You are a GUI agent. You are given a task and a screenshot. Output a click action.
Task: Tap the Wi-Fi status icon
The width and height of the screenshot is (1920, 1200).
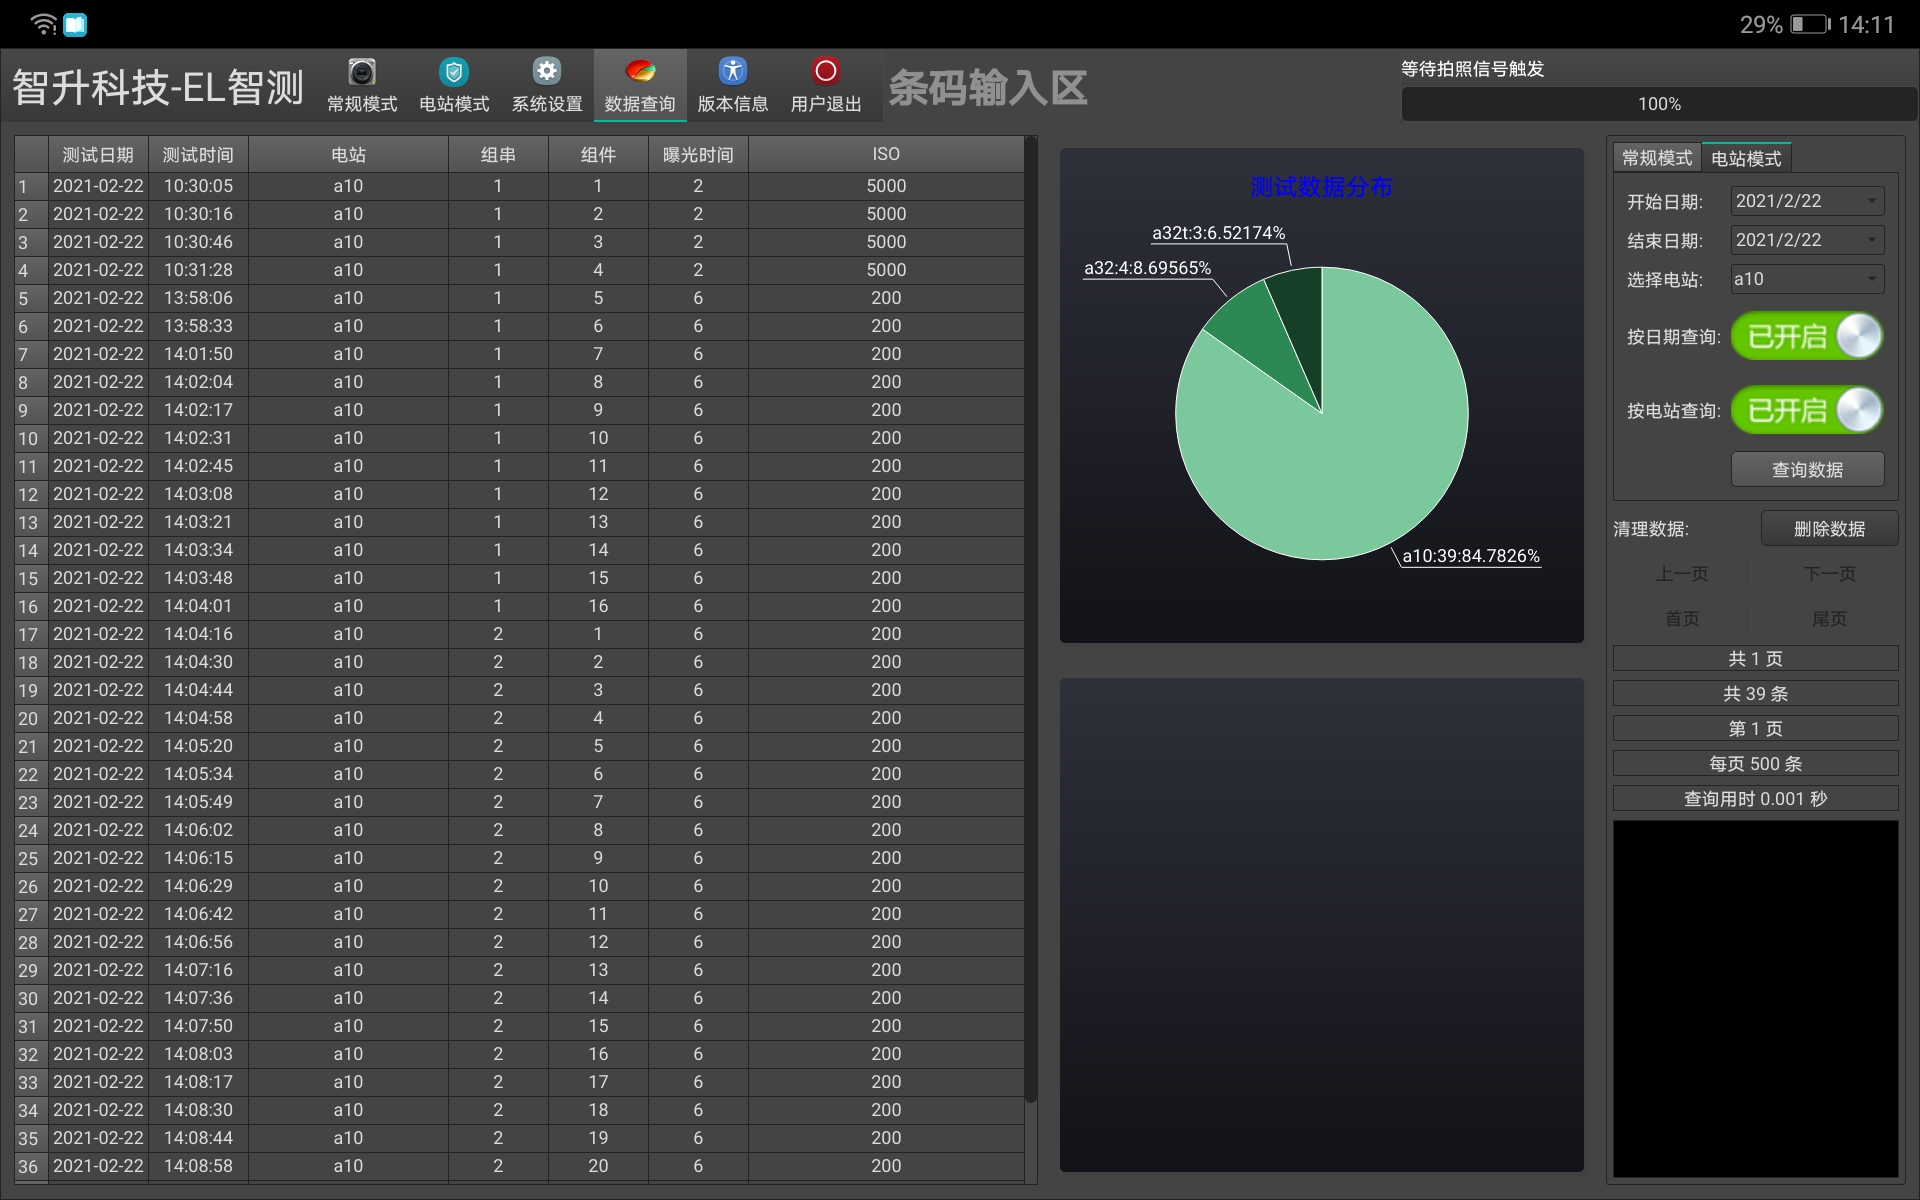(x=44, y=25)
